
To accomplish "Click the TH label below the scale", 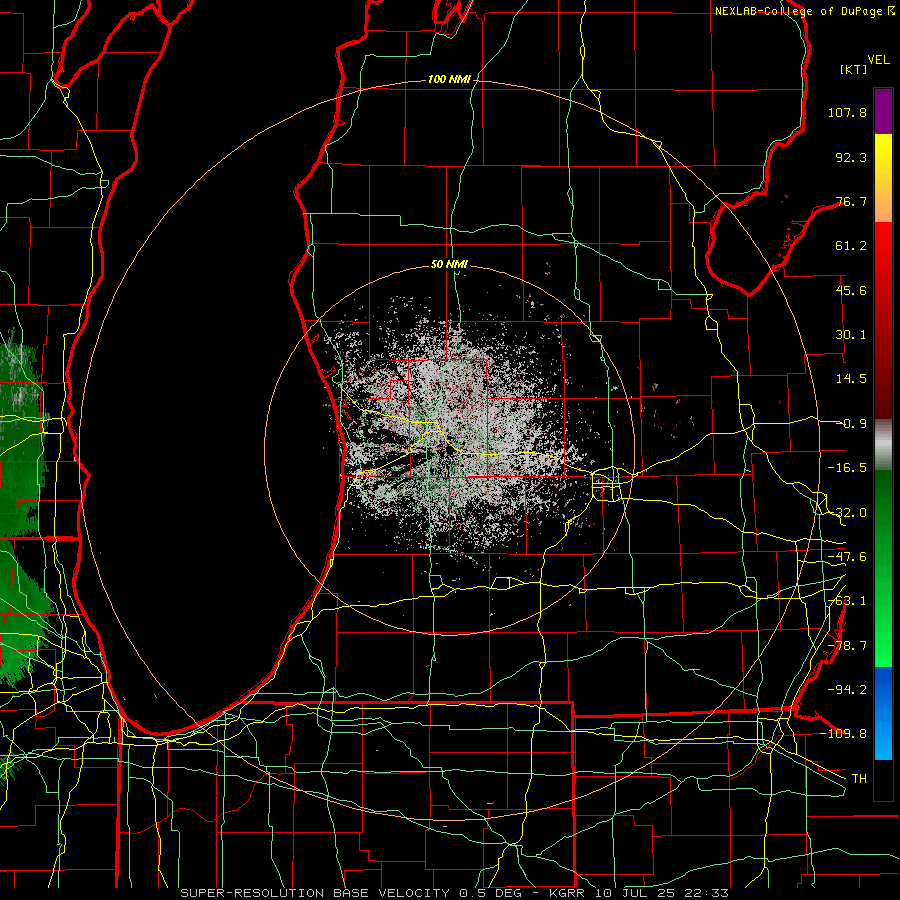I will point(859,778).
